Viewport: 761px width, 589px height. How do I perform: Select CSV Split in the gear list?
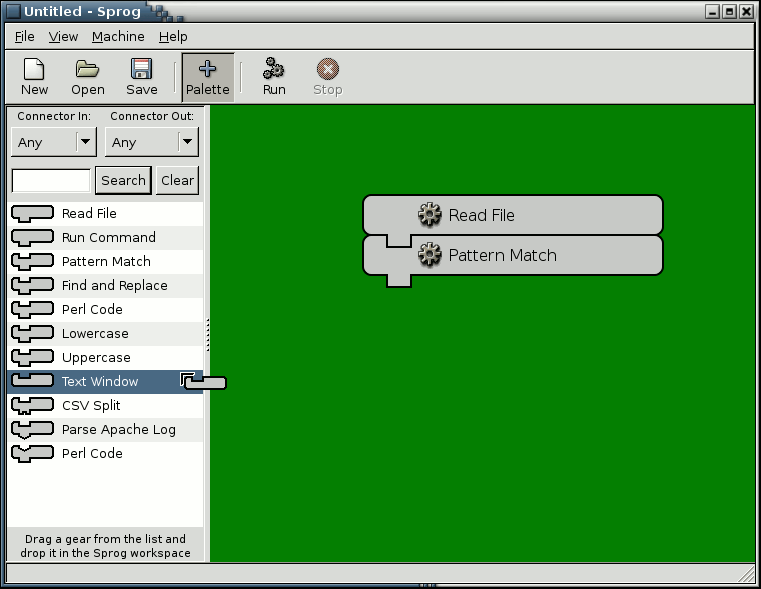91,405
